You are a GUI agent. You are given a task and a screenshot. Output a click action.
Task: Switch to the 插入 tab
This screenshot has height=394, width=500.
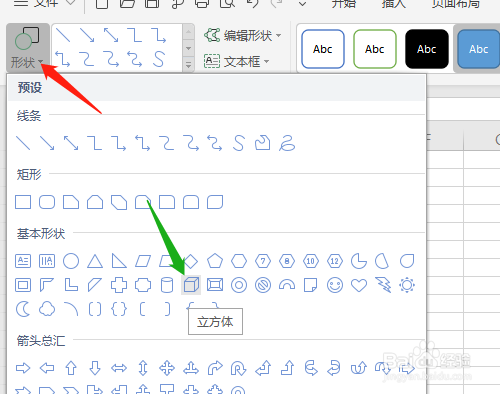click(394, 3)
